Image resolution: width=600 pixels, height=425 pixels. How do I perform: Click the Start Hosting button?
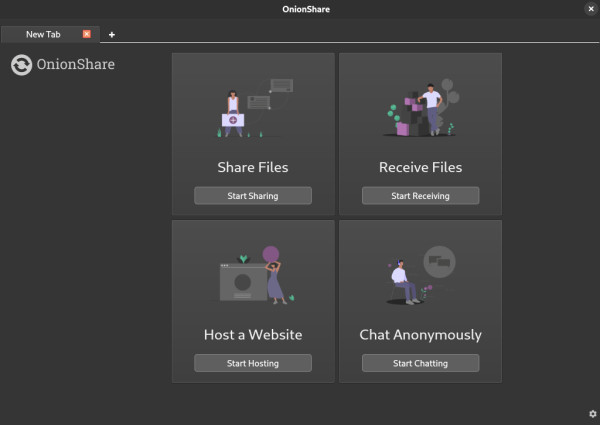tap(253, 363)
